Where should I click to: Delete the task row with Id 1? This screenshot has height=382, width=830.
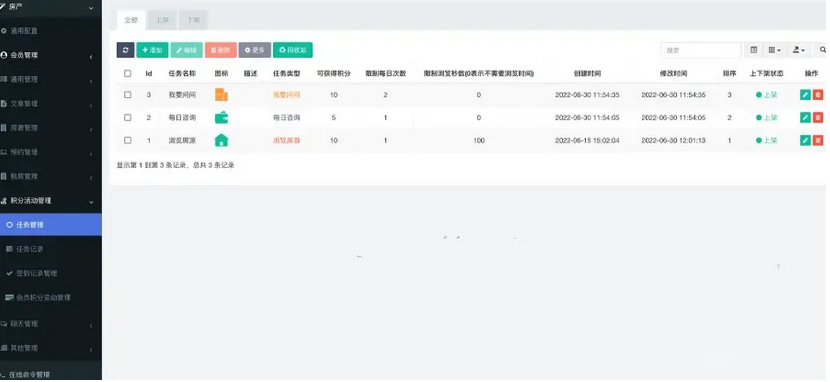(x=818, y=140)
